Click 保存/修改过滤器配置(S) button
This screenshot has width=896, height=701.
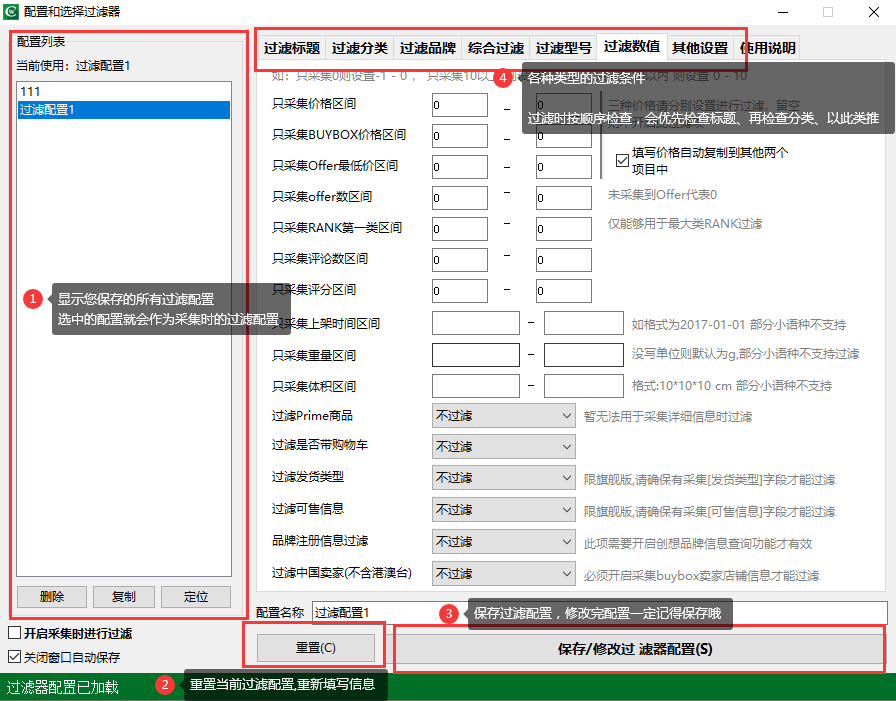coord(635,649)
